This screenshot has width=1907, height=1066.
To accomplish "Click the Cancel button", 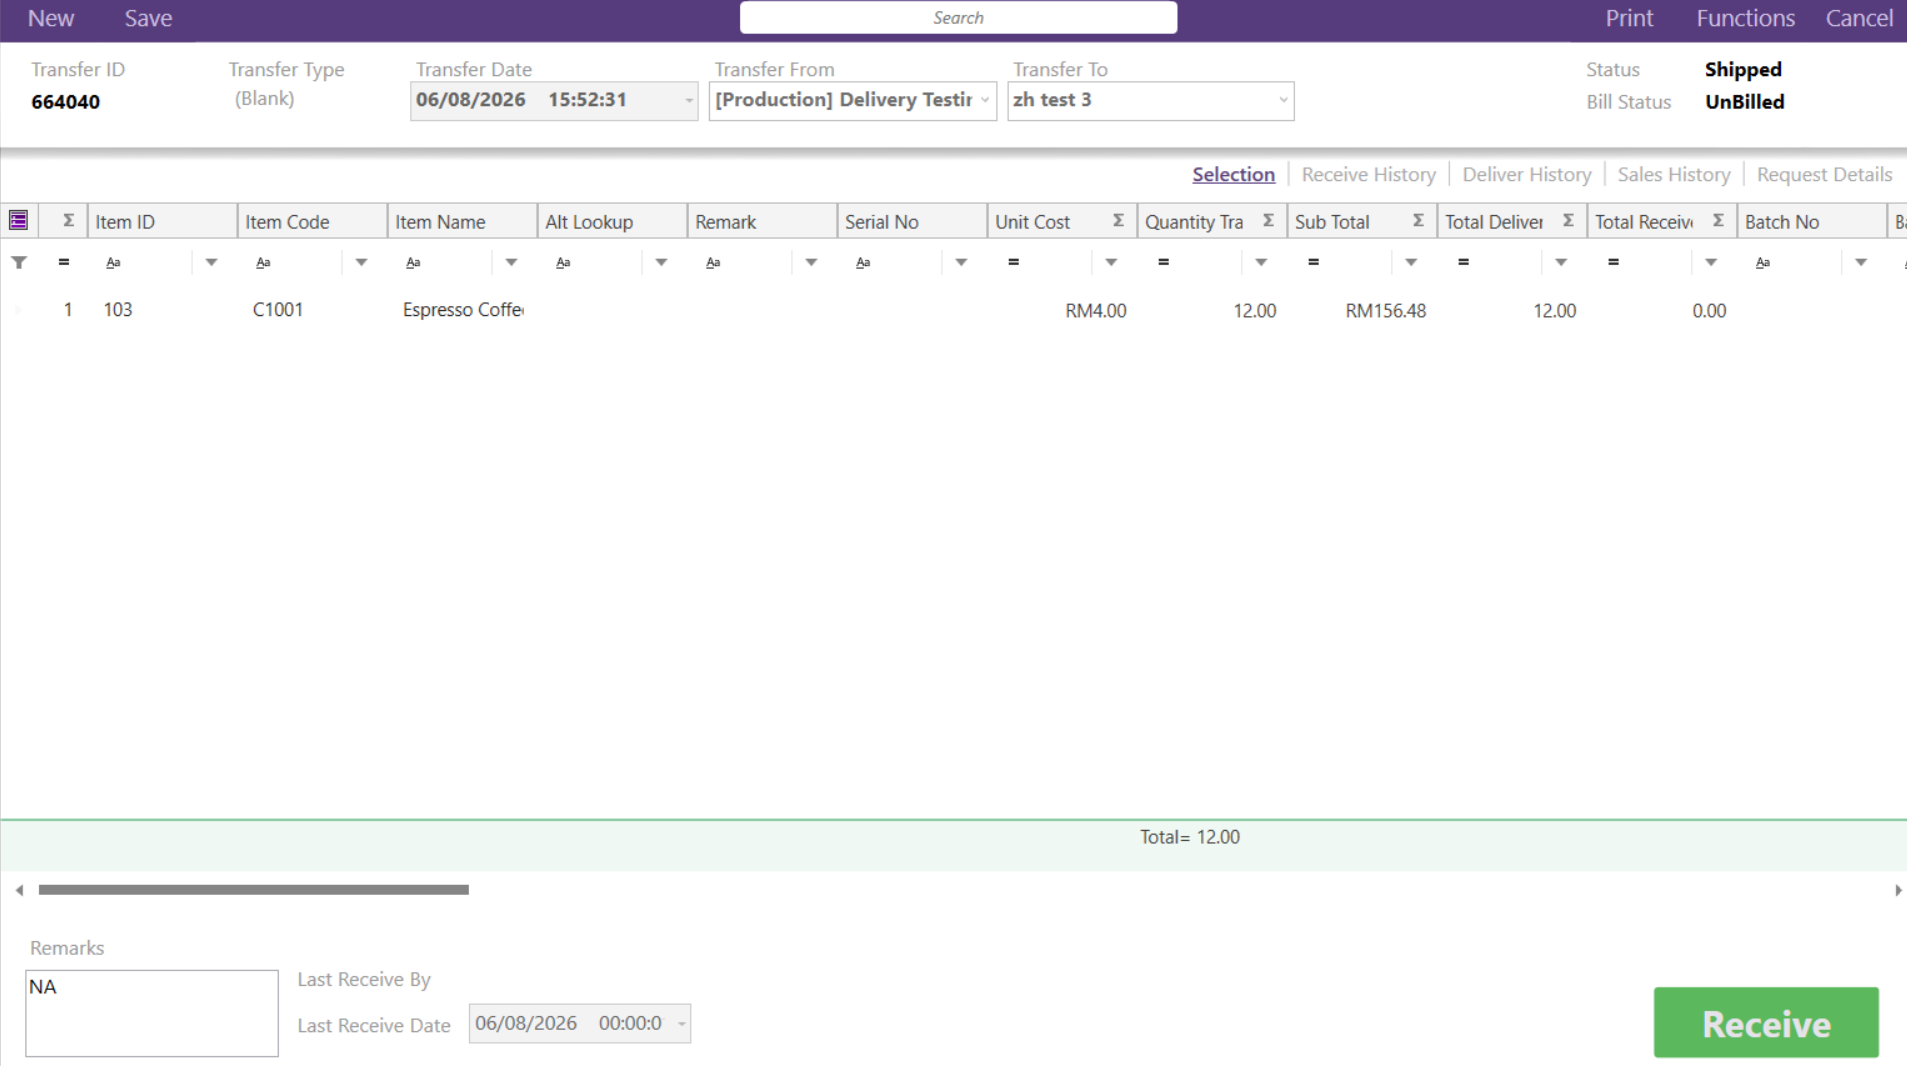I will coord(1859,18).
